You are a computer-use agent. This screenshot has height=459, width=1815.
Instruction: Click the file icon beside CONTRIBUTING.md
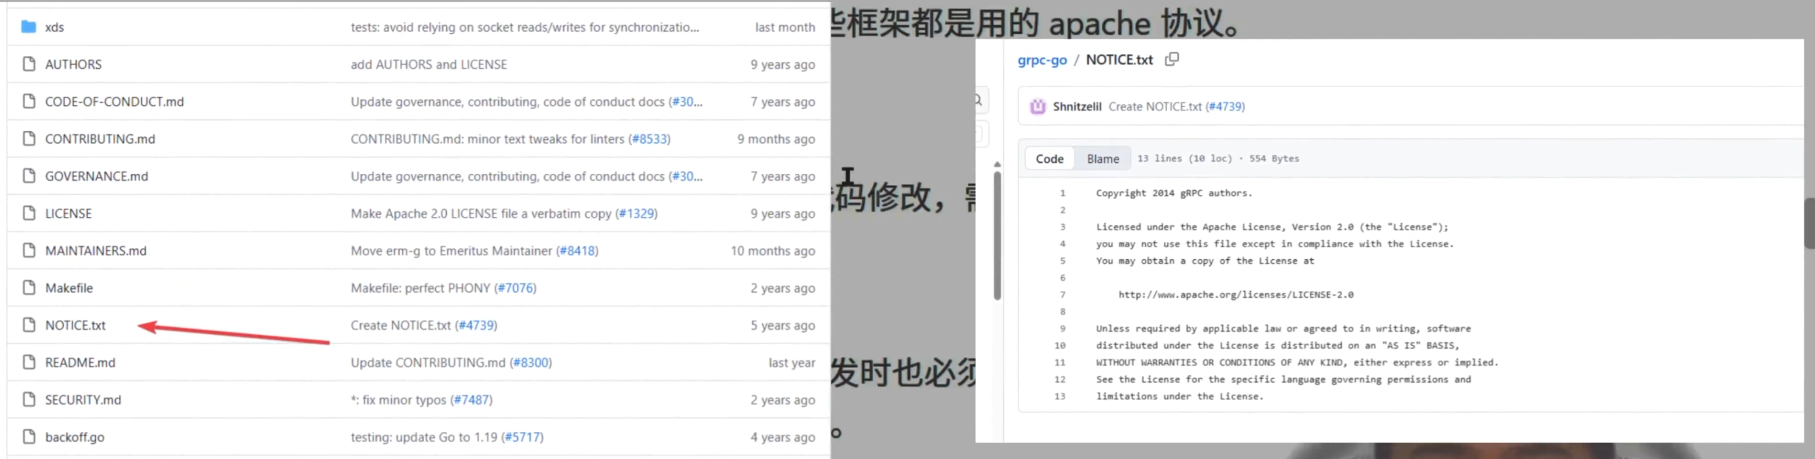[x=29, y=138]
